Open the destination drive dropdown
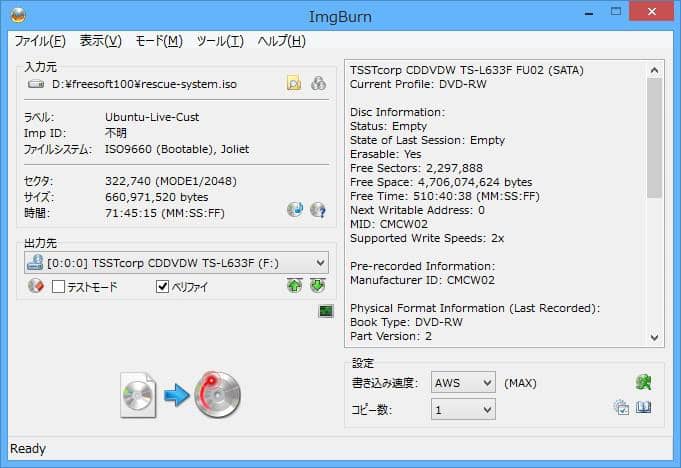Viewport: 681px width, 468px height. tap(321, 263)
